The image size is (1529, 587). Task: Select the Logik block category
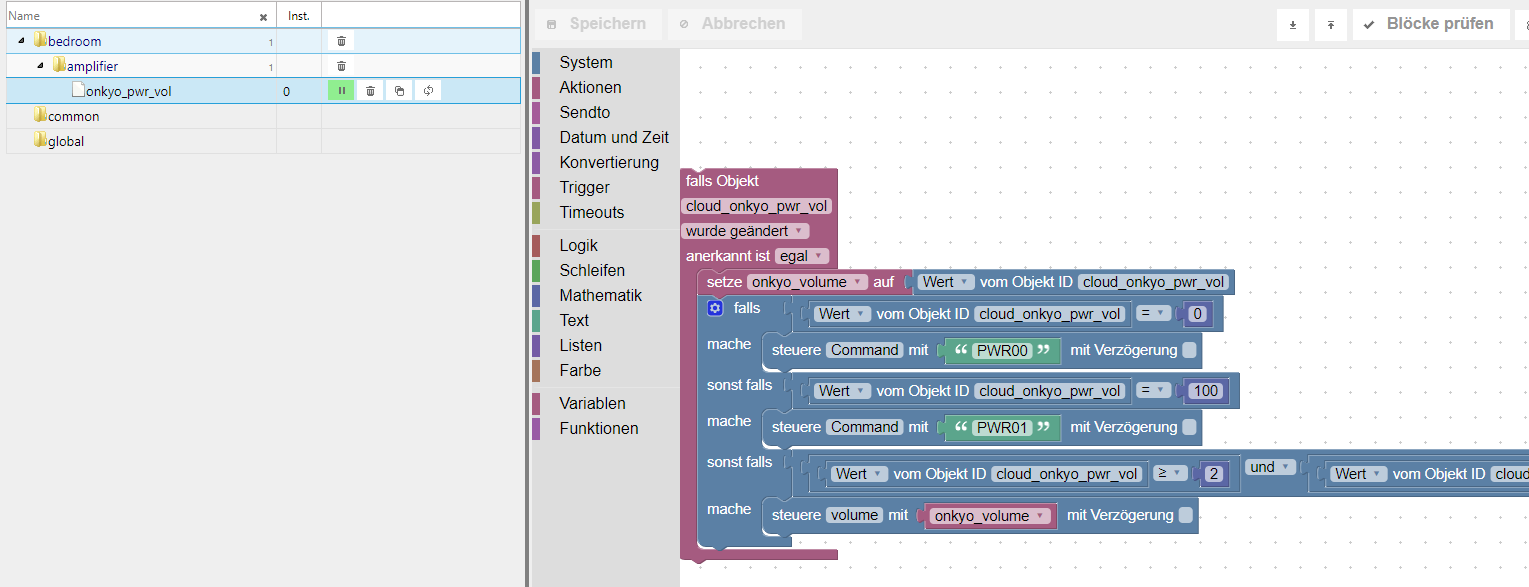point(578,245)
